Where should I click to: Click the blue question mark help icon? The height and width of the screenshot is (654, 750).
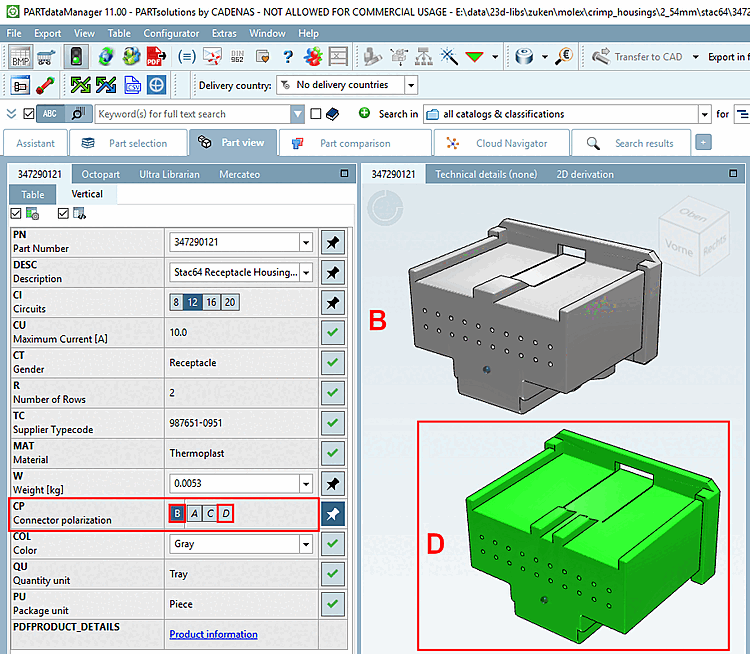point(287,56)
